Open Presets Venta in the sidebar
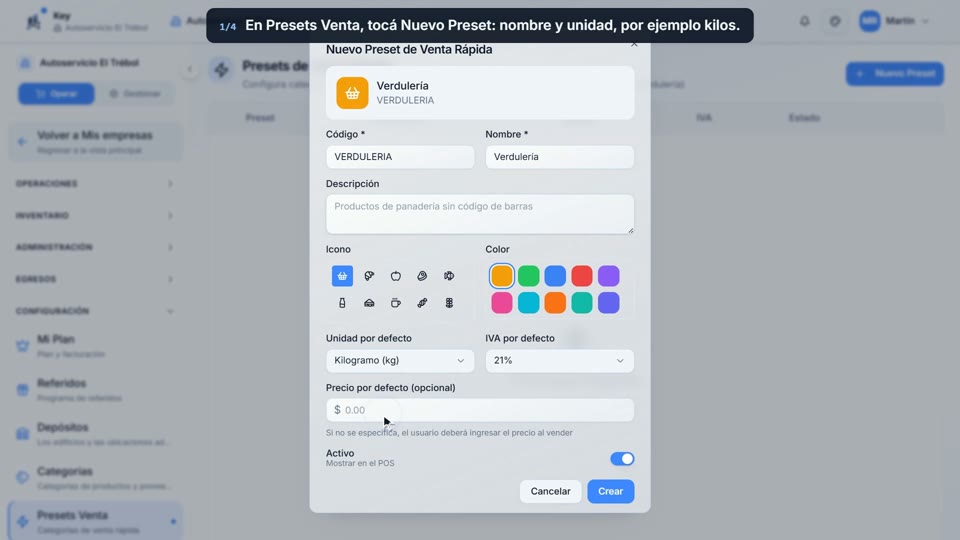 [95, 522]
